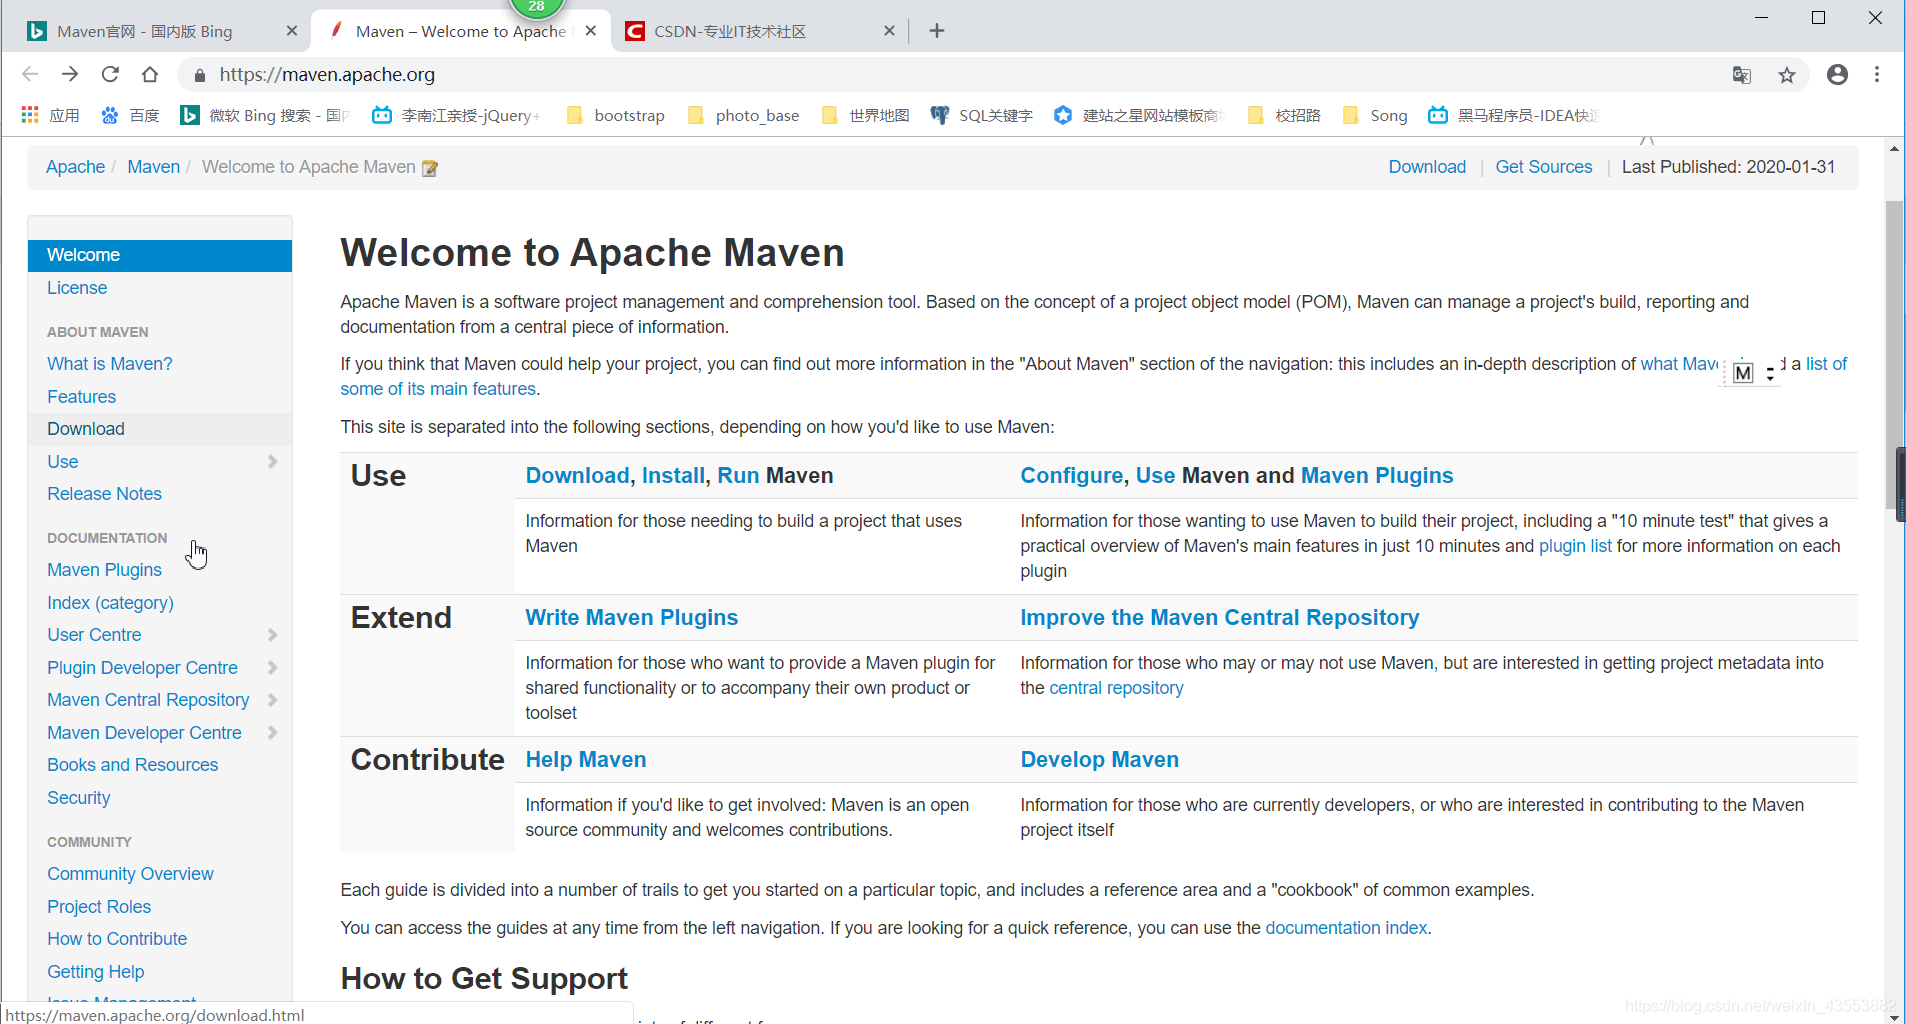The height and width of the screenshot is (1024, 1906).
Task: Open the Song bookmark folder
Action: pos(1375,115)
